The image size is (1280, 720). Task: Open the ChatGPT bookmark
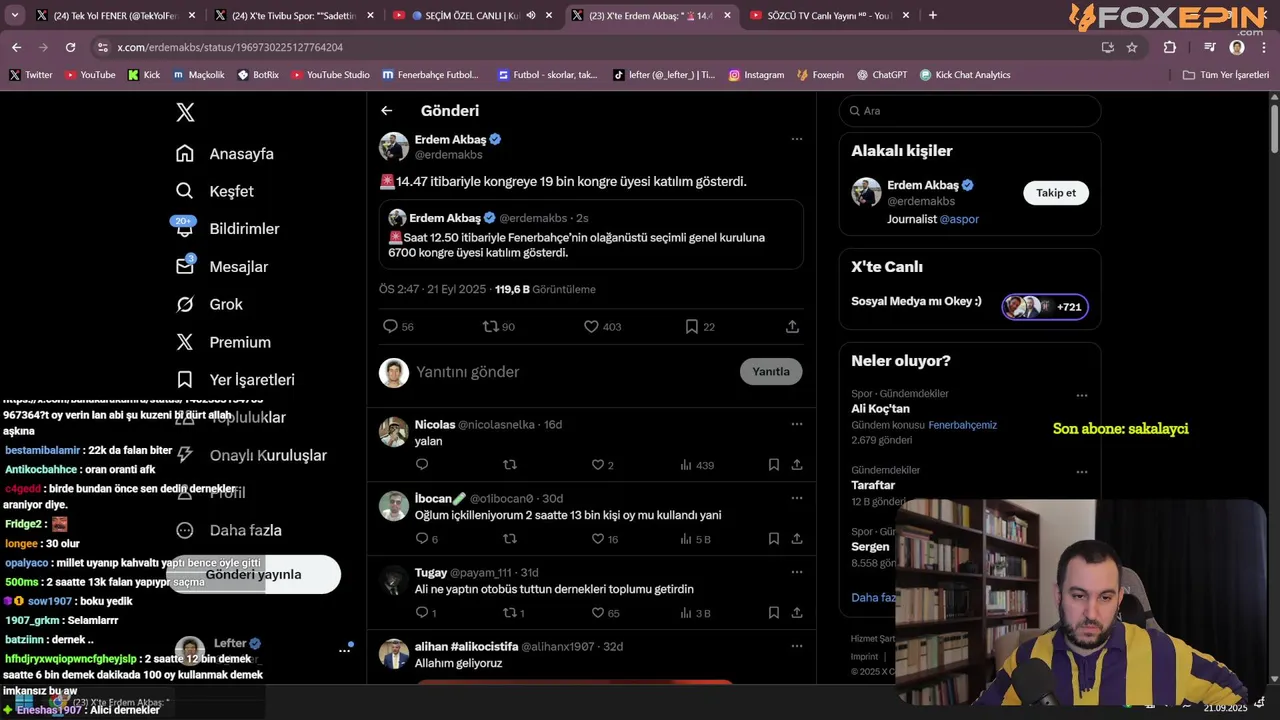click(881, 75)
